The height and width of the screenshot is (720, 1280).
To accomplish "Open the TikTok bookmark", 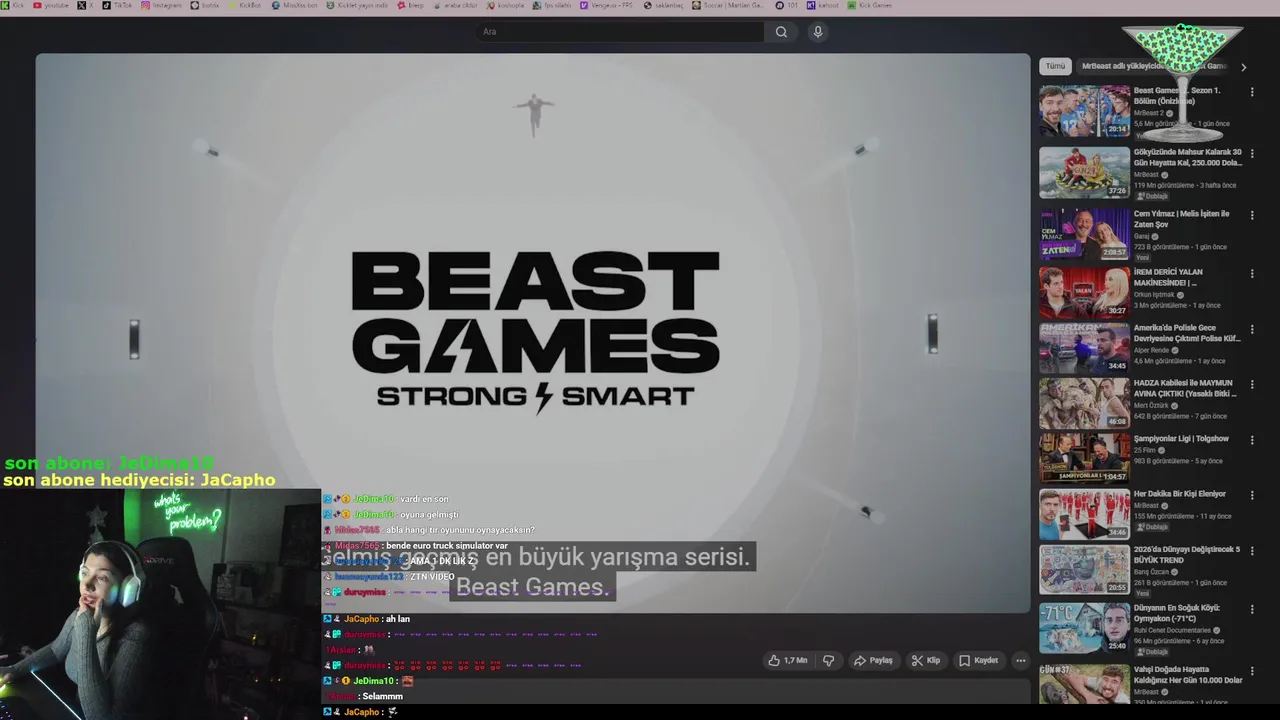I will (117, 5).
